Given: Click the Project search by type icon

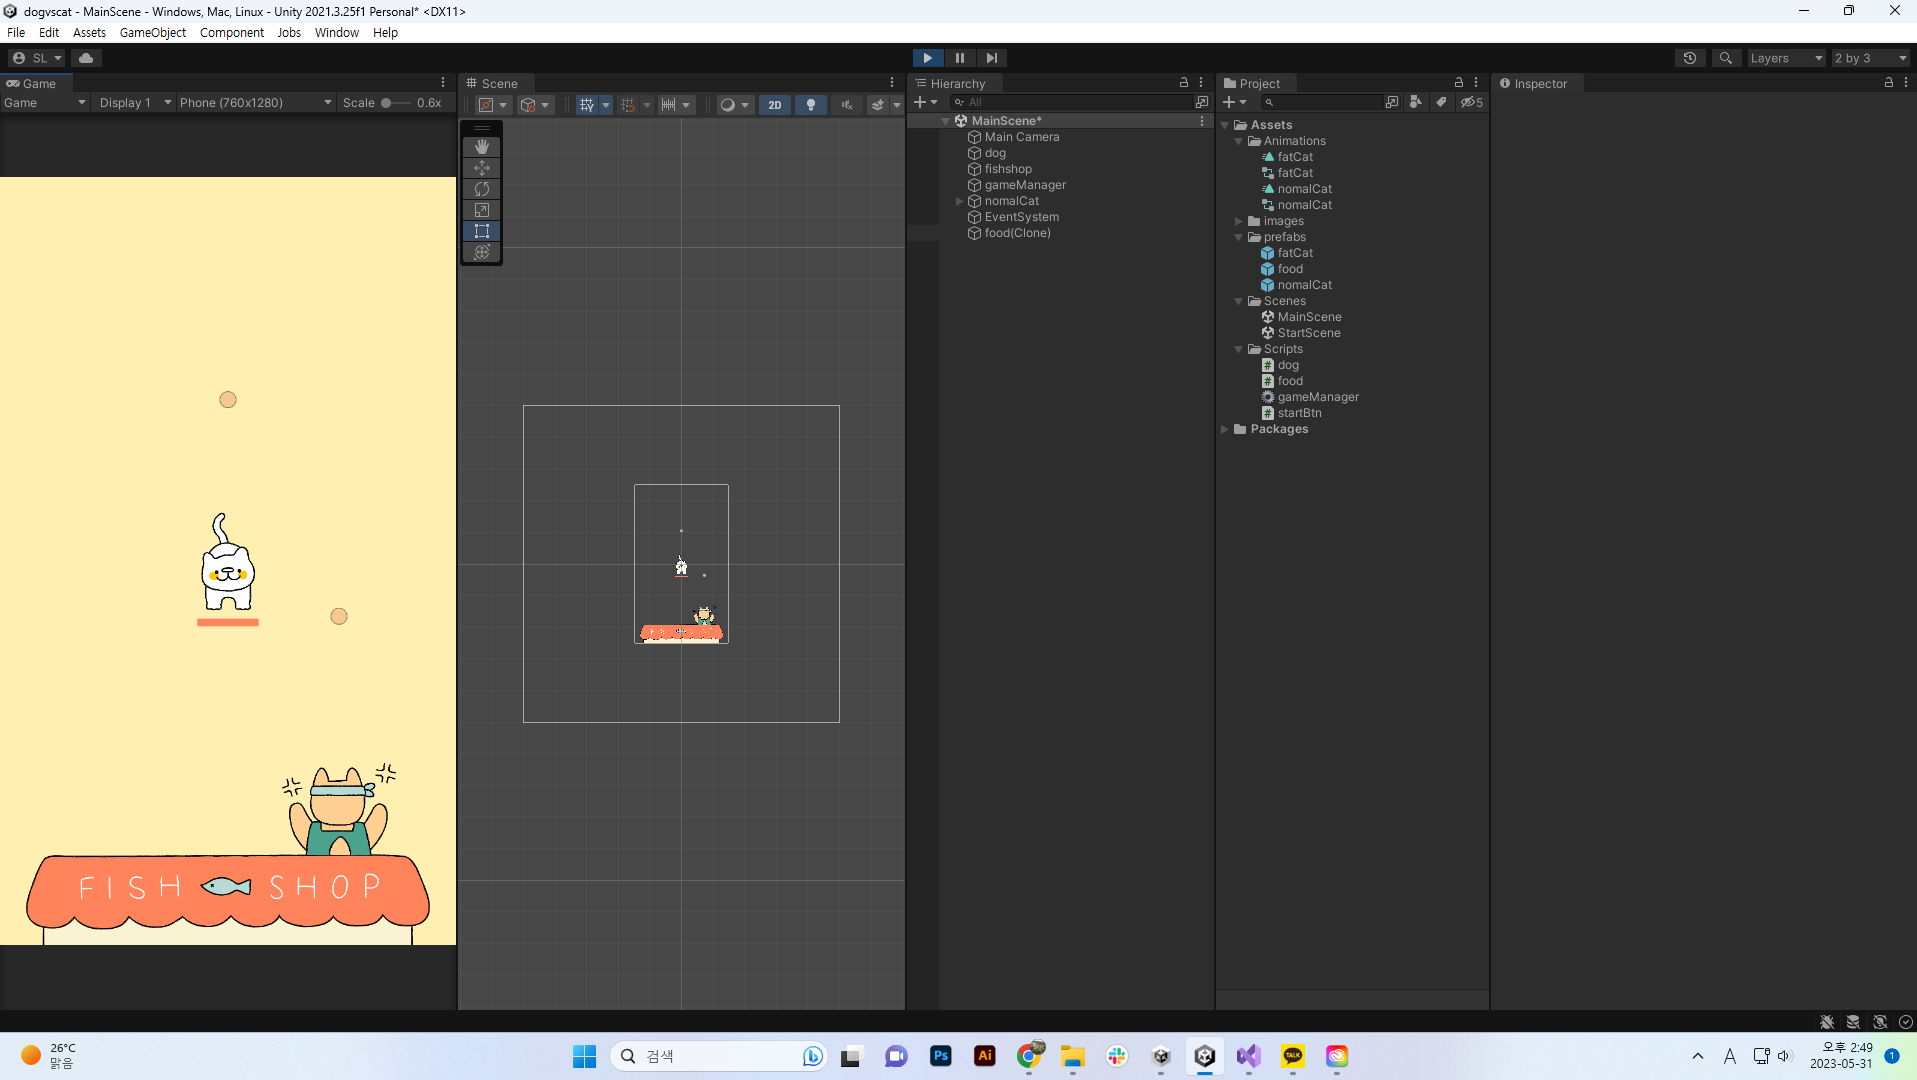Looking at the screenshot, I should coord(1416,102).
